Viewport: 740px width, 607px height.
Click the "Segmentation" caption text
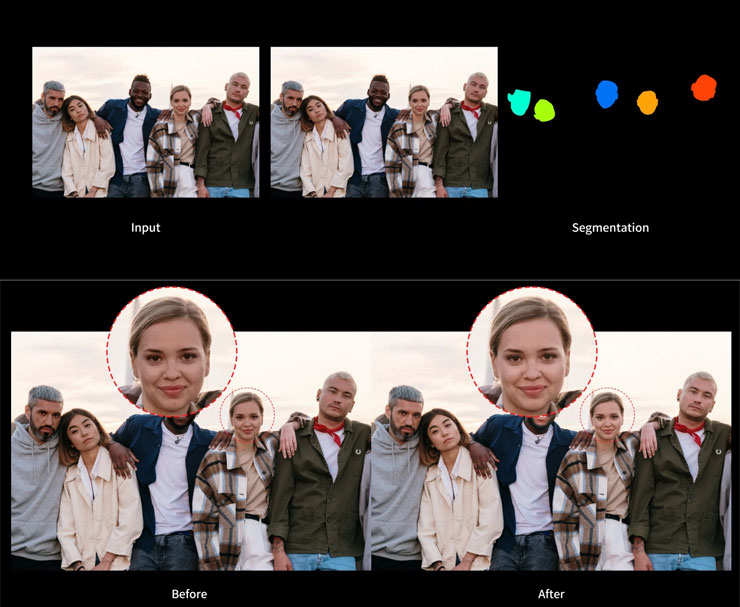point(610,228)
